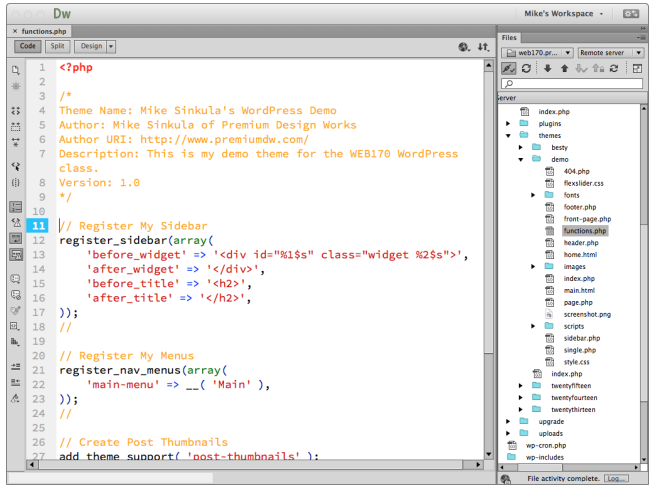655x491 pixels.
Task: Click the Synchronize with remote server icon
Action: 614,68
